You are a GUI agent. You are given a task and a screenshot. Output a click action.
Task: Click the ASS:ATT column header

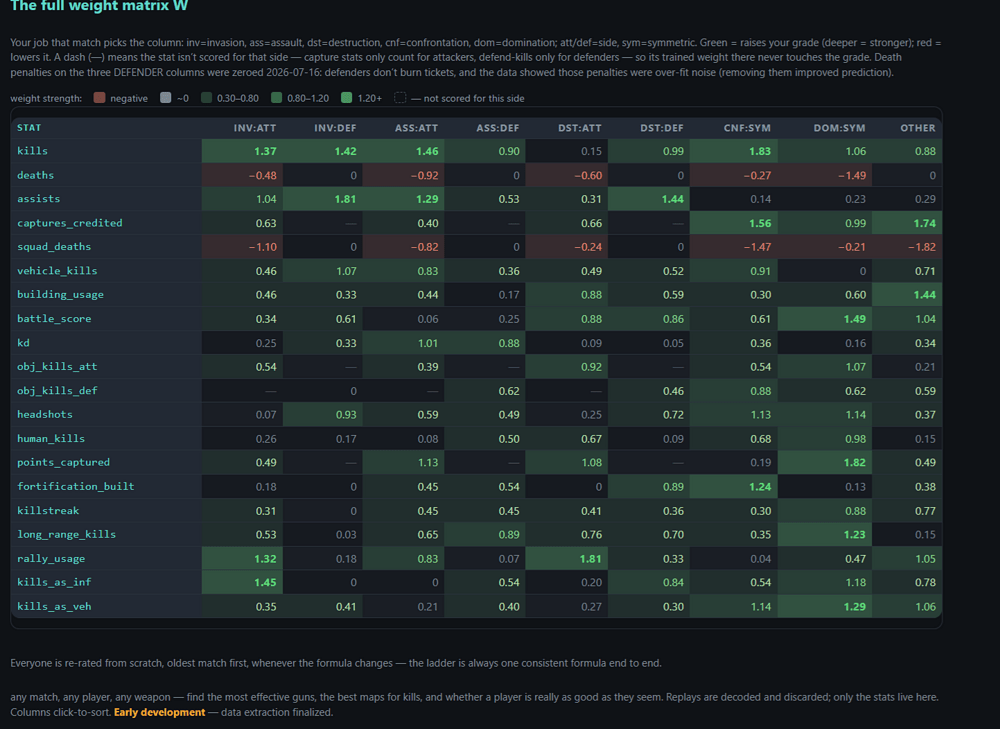point(416,128)
